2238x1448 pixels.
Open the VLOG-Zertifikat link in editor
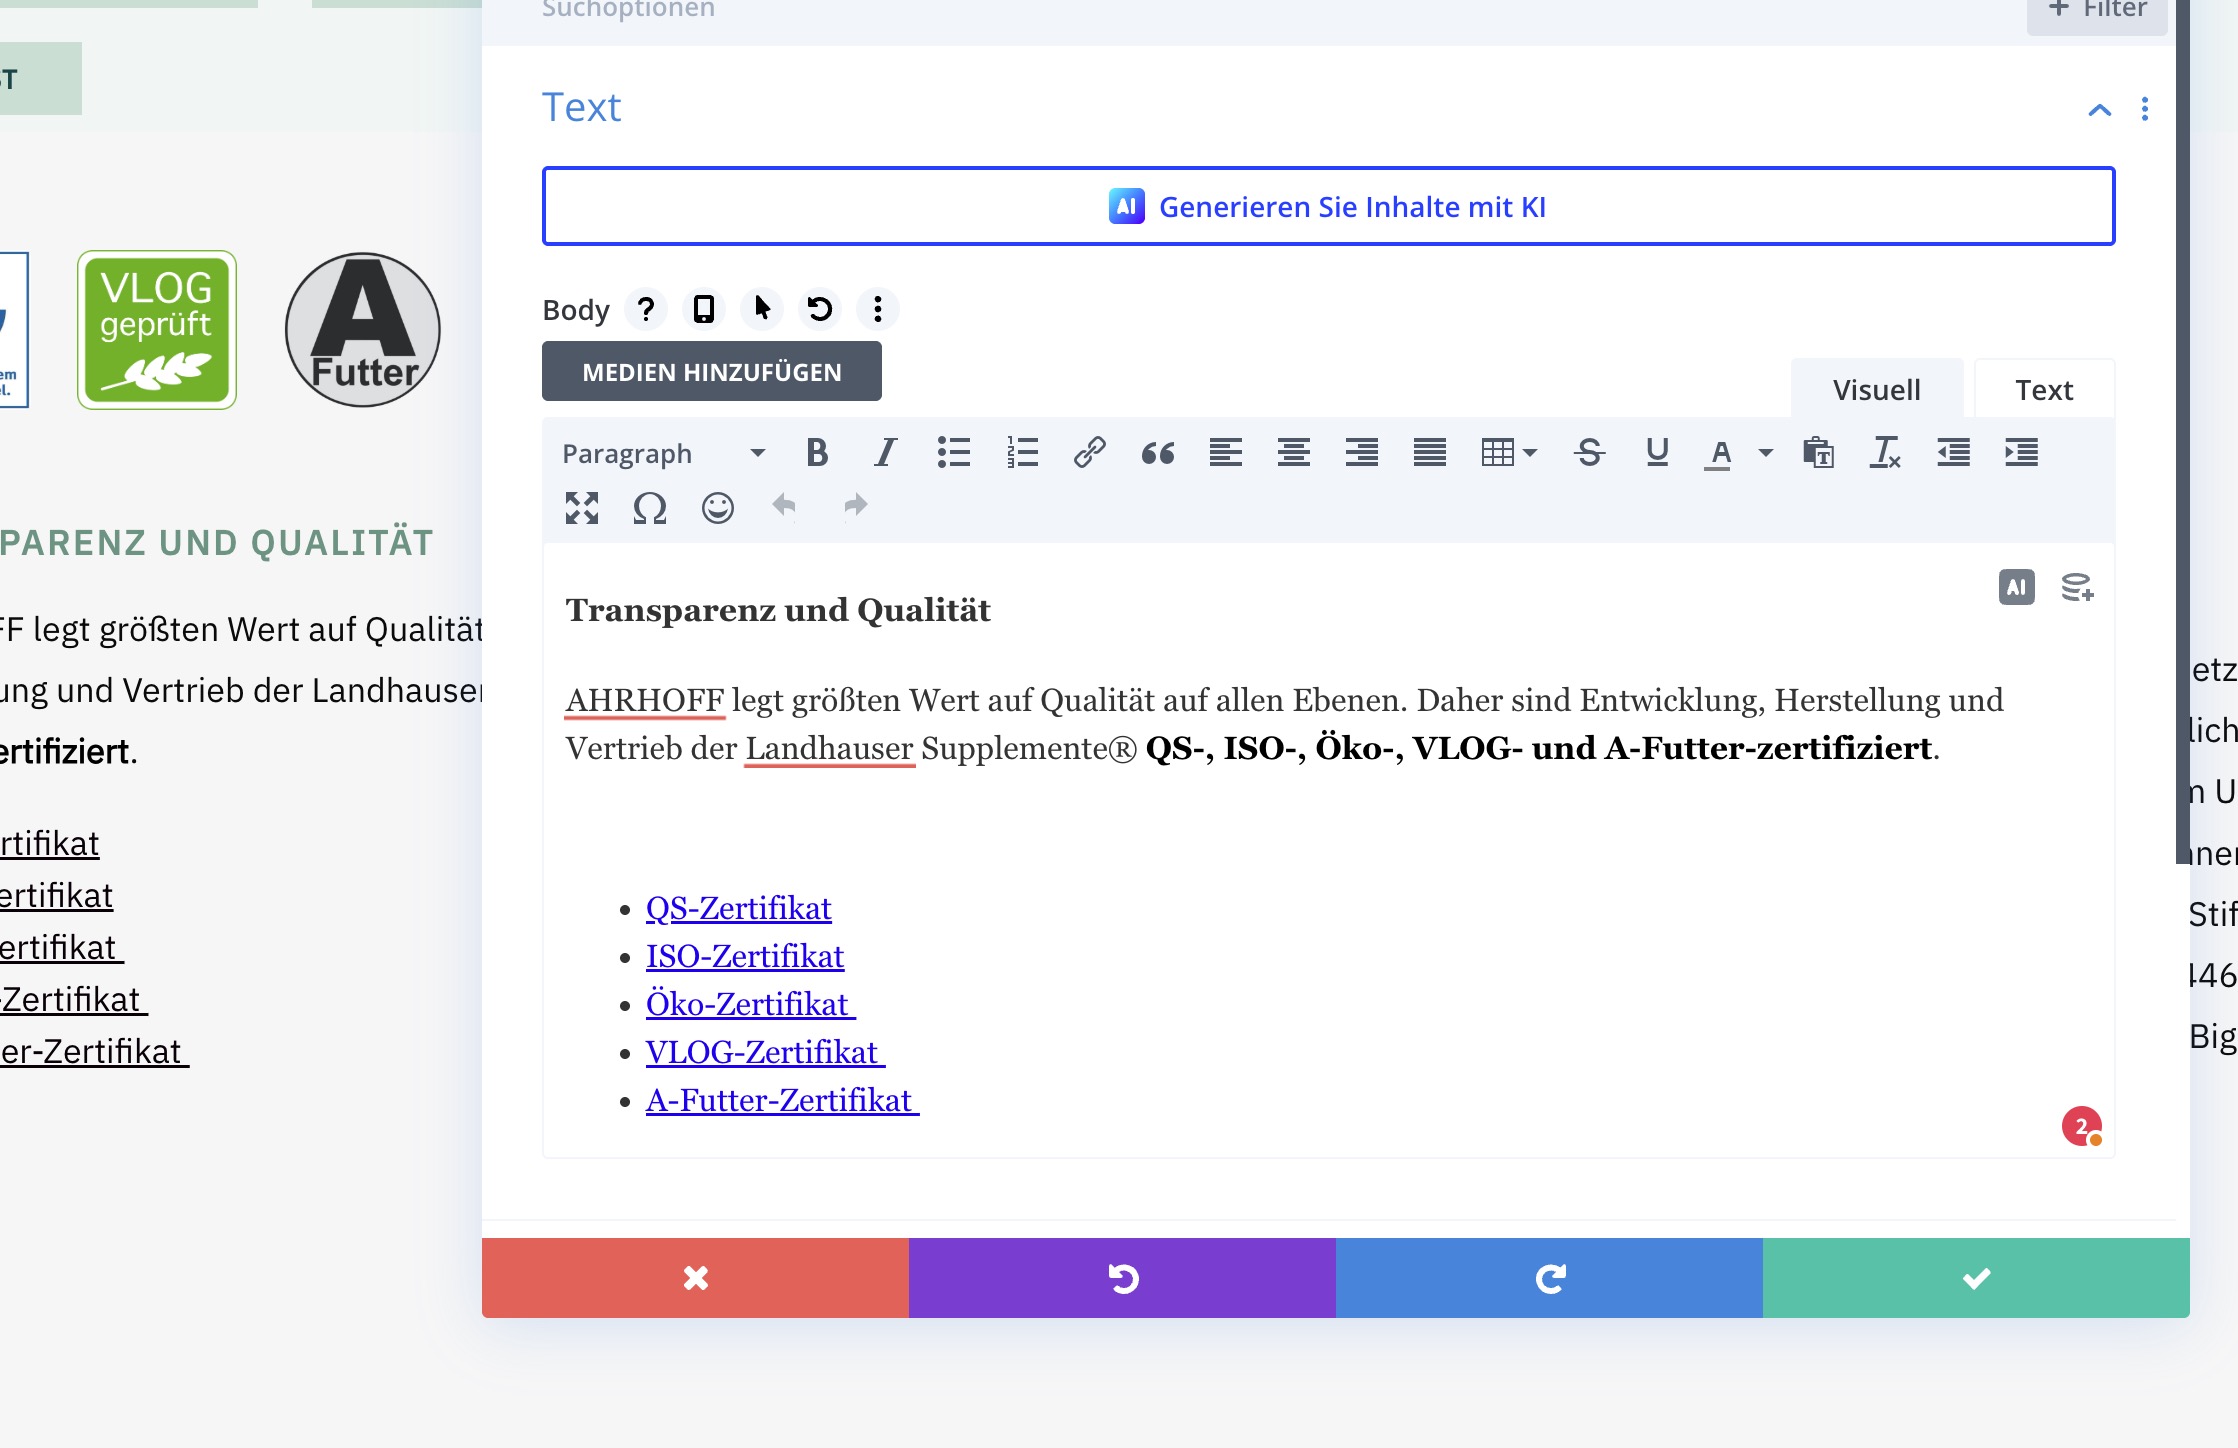click(765, 1052)
